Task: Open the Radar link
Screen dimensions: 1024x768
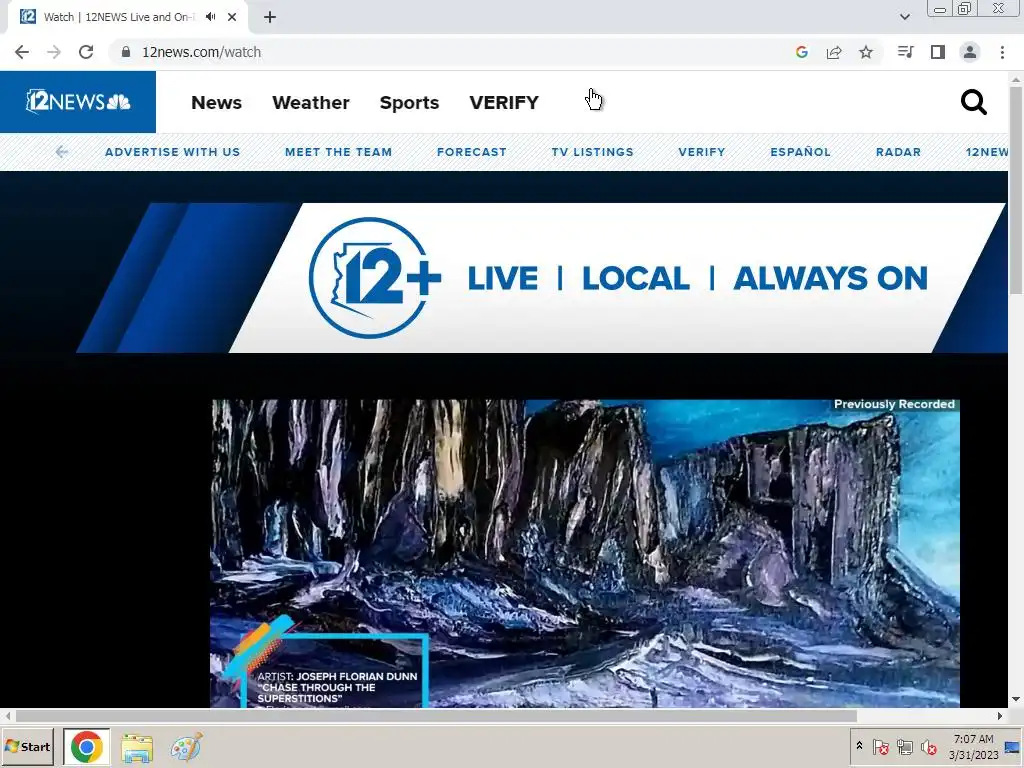Action: 898,152
